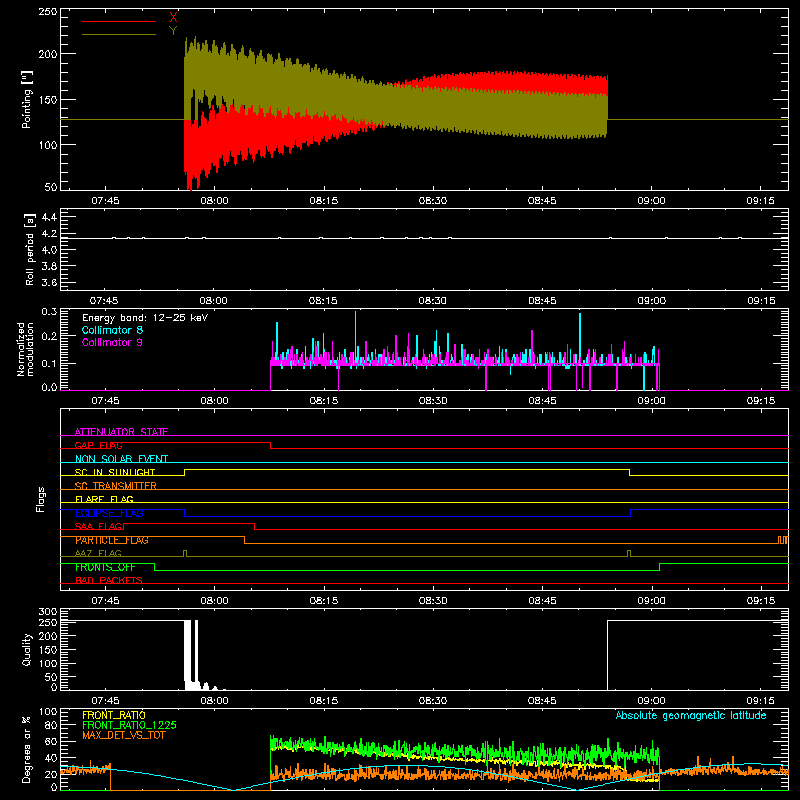The width and height of the screenshot is (800, 800).
Task: Click the 150 tick on the Quality axis
Action: 48,649
